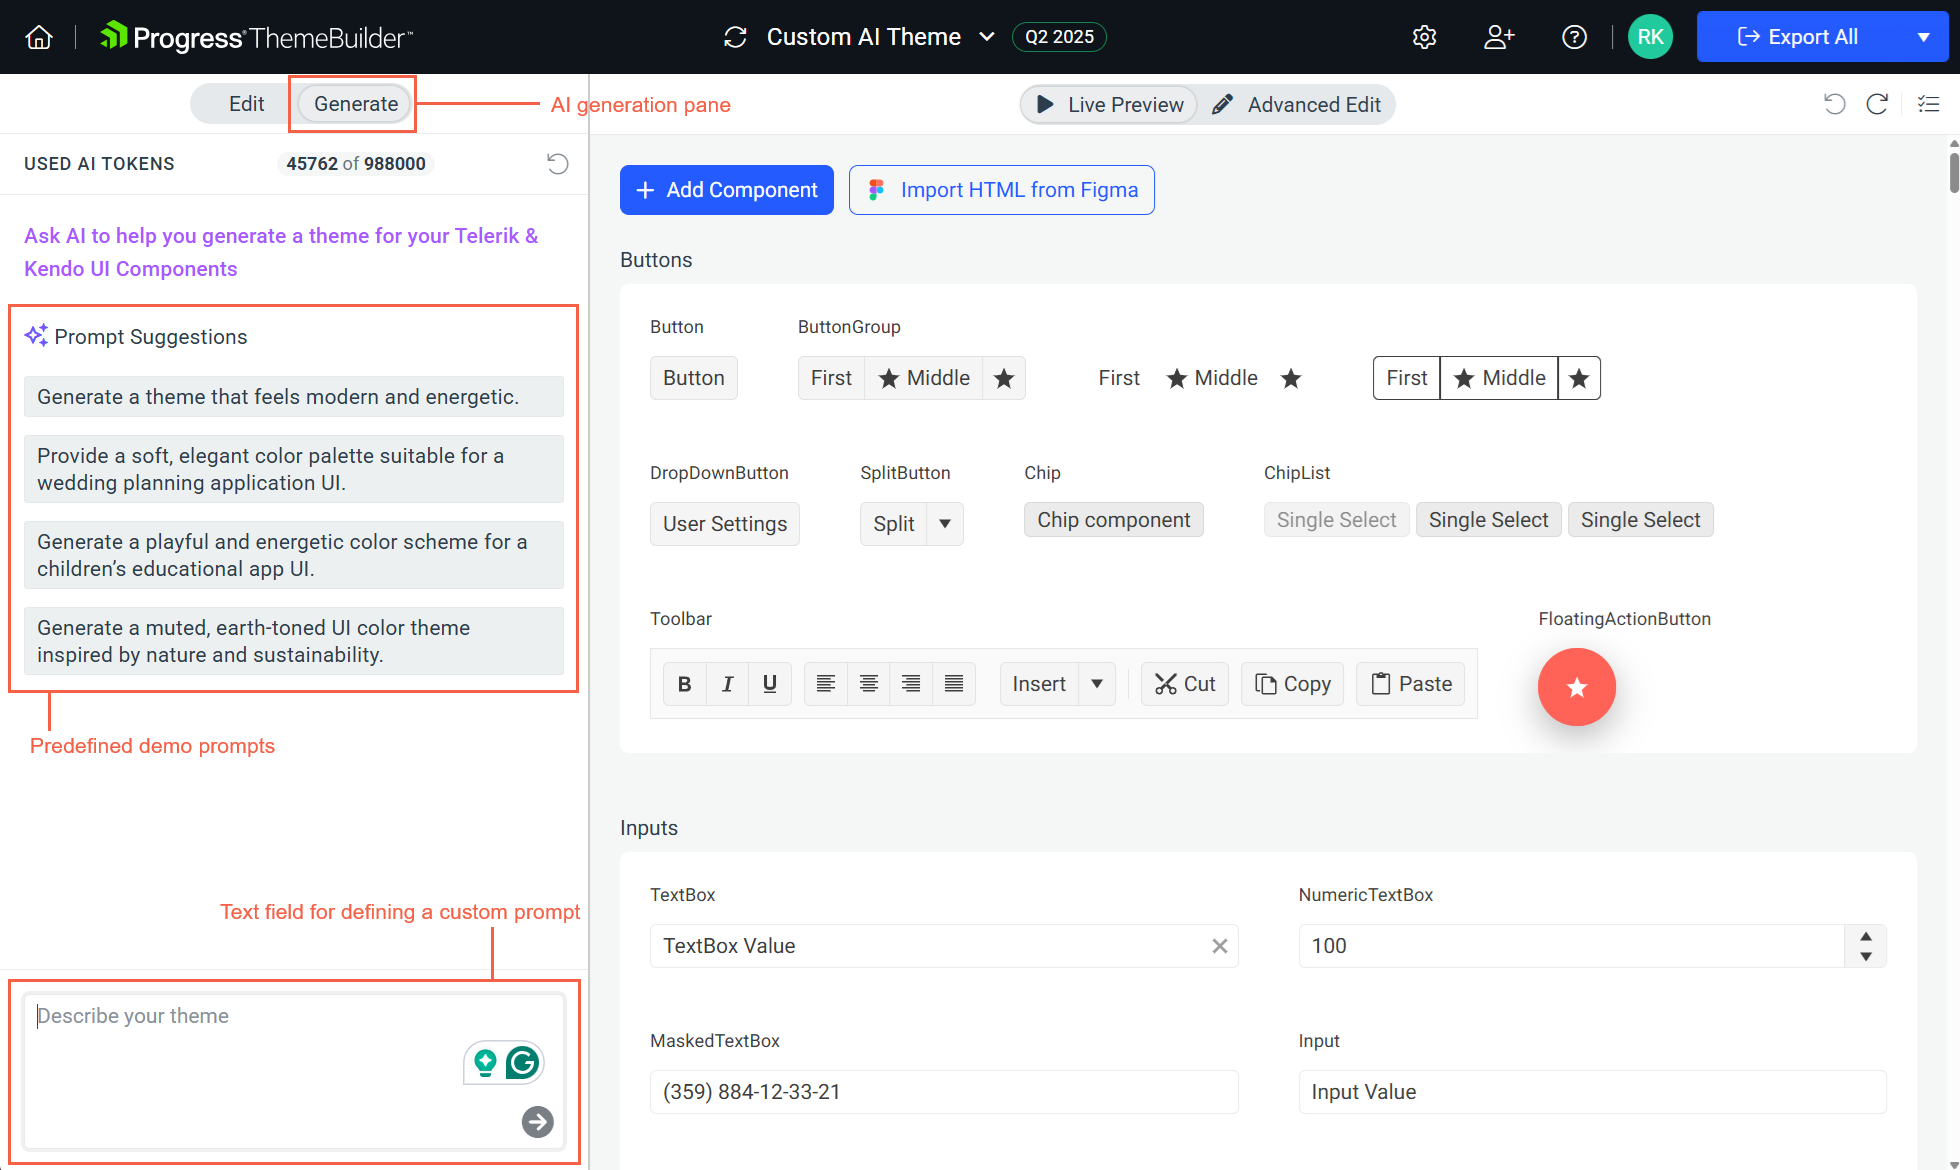Toggle the Underline toolbar button
Screen dimensions: 1960x1170
coord(769,684)
